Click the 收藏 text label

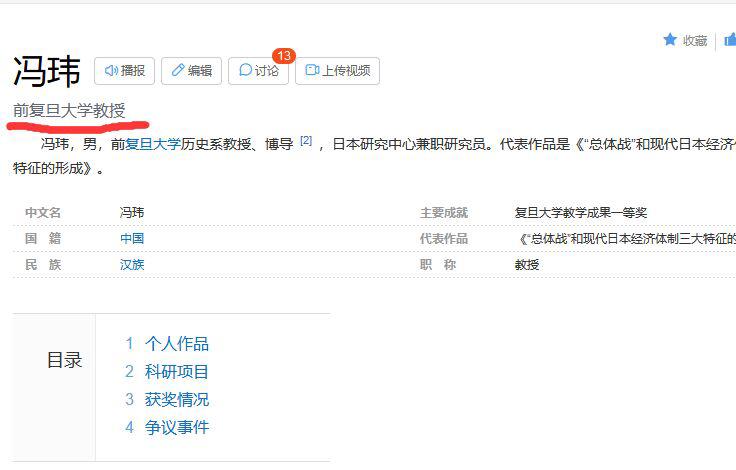tap(695, 40)
